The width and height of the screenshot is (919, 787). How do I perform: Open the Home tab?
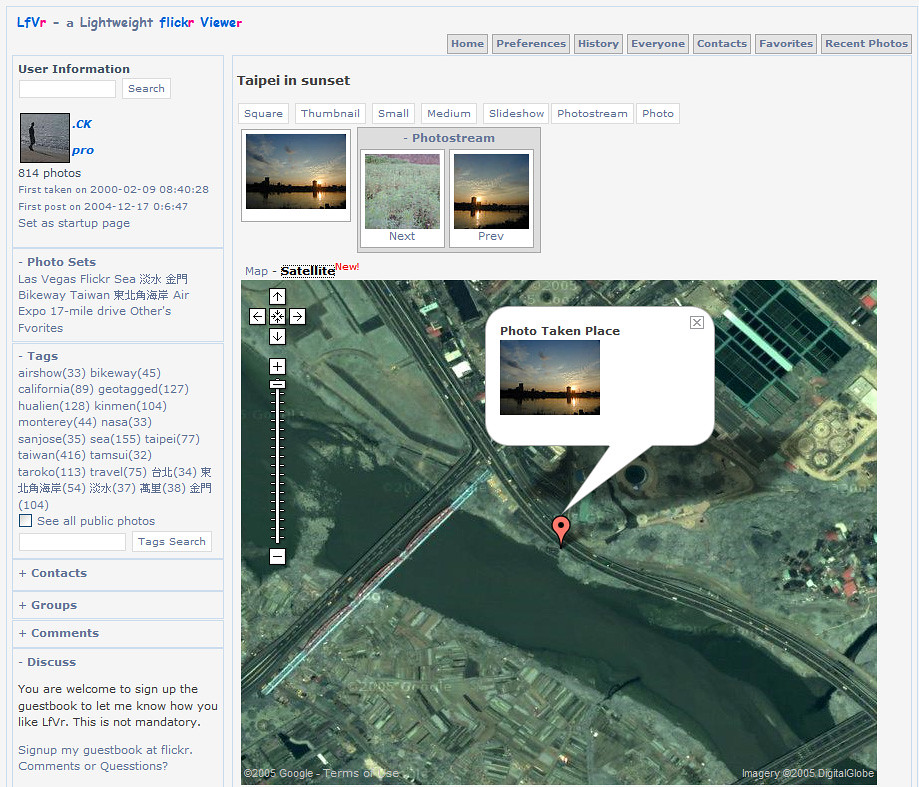467,43
